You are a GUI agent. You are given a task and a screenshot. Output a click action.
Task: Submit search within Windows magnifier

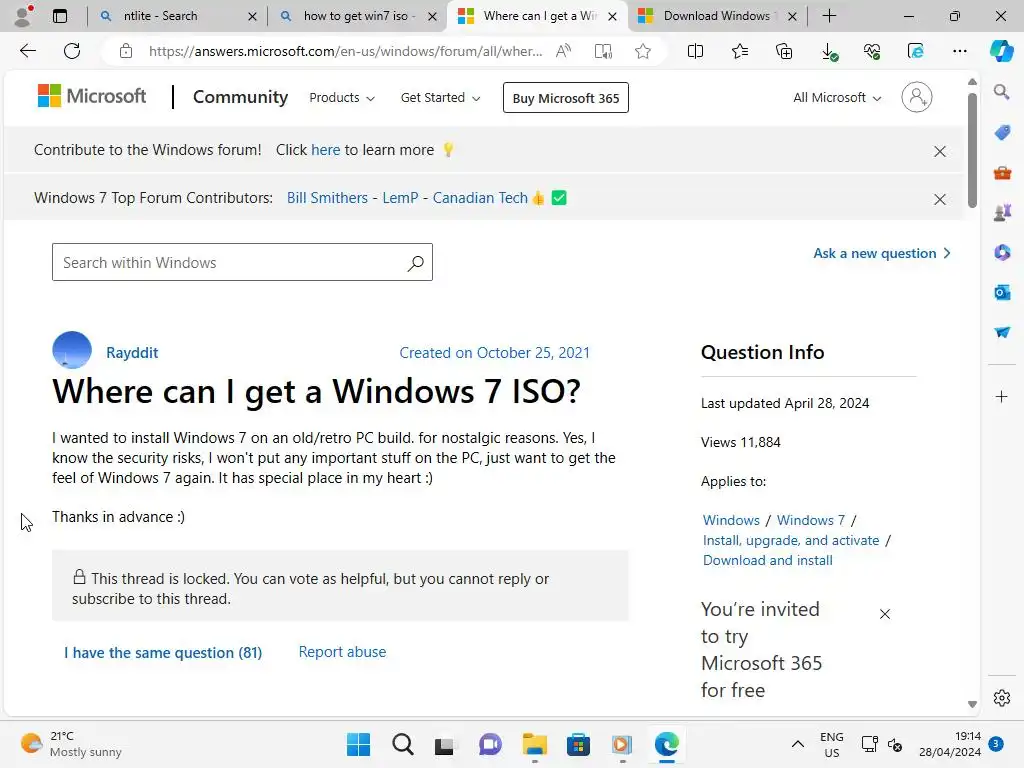[x=415, y=263]
